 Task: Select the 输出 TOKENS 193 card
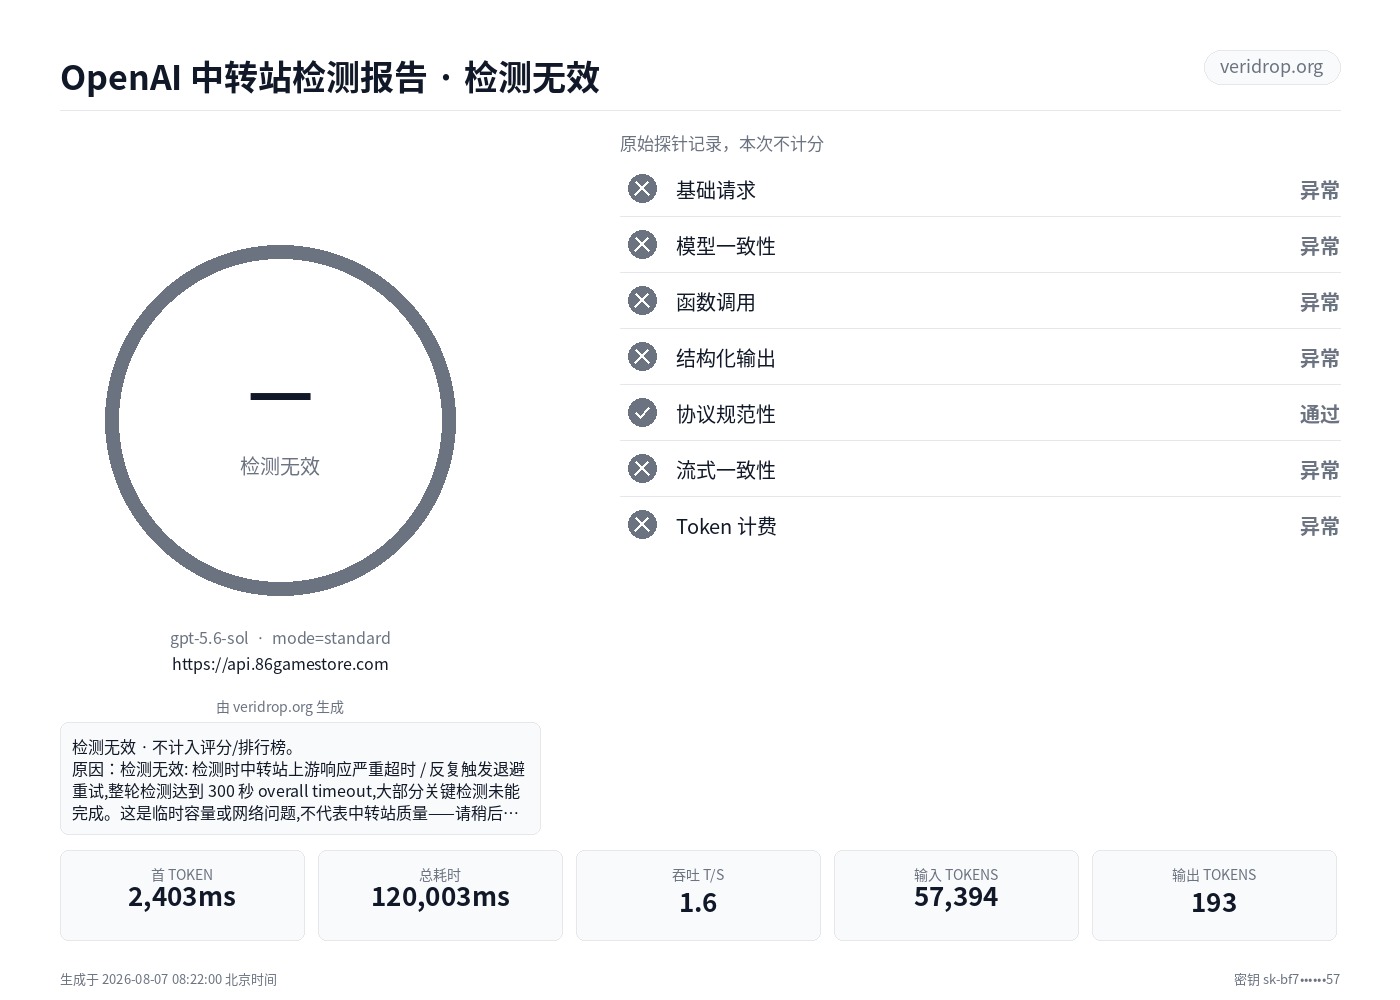click(x=1214, y=895)
